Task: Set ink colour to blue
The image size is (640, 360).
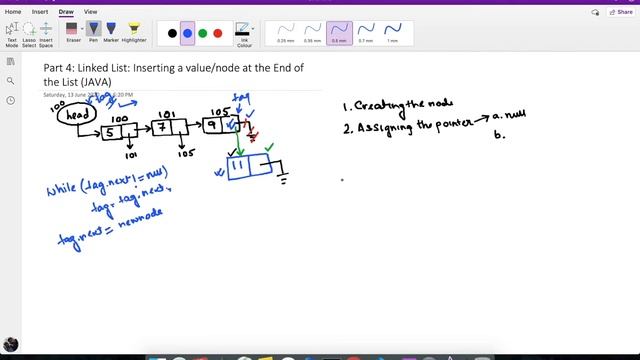Action: pyautogui.click(x=187, y=33)
